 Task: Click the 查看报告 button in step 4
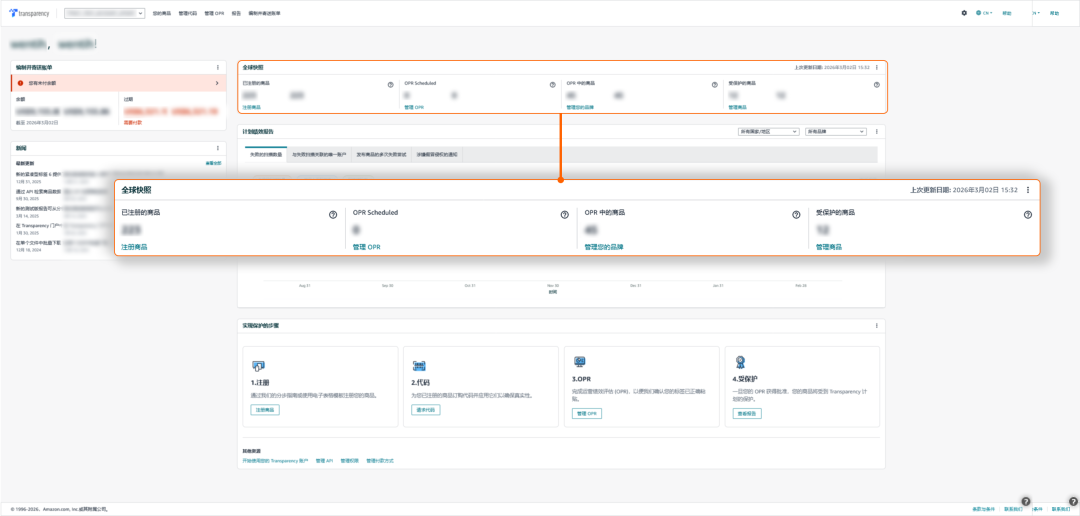pyautogui.click(x=747, y=413)
